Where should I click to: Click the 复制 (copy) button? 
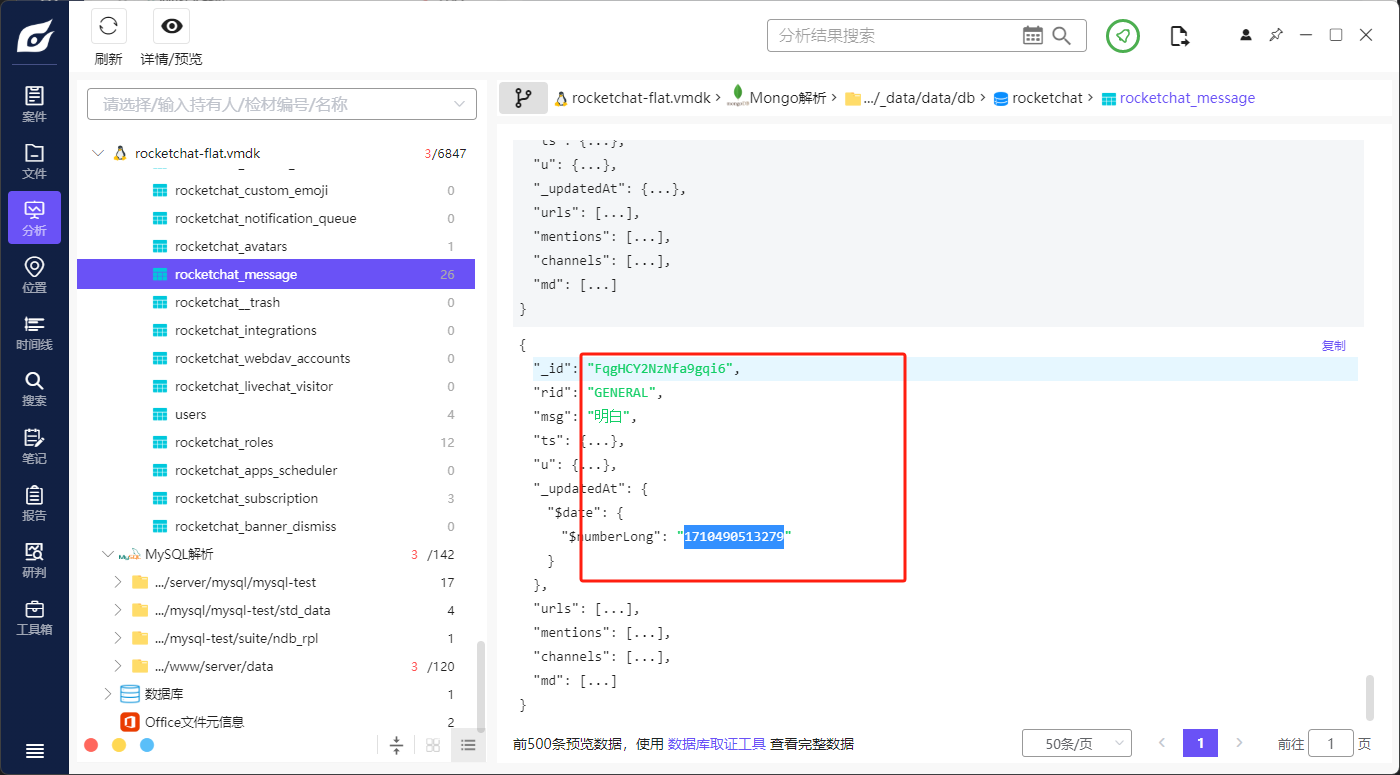[x=1333, y=346]
